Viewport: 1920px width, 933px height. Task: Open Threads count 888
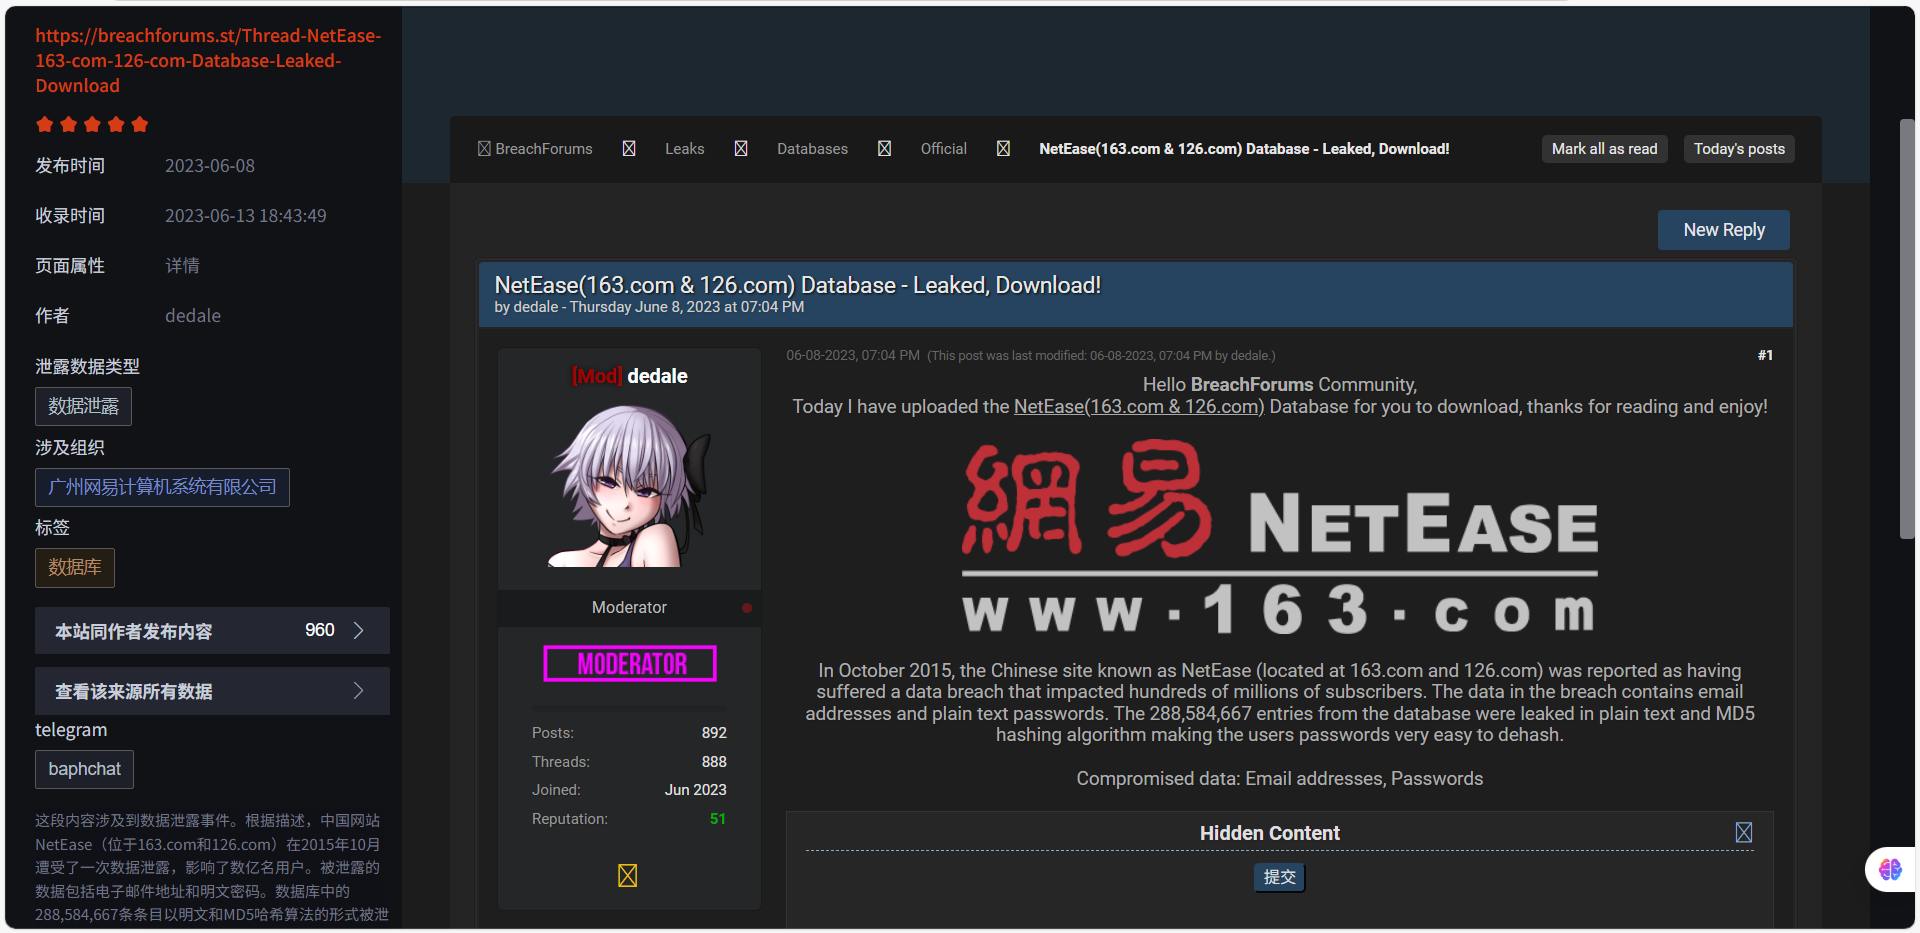click(x=714, y=762)
